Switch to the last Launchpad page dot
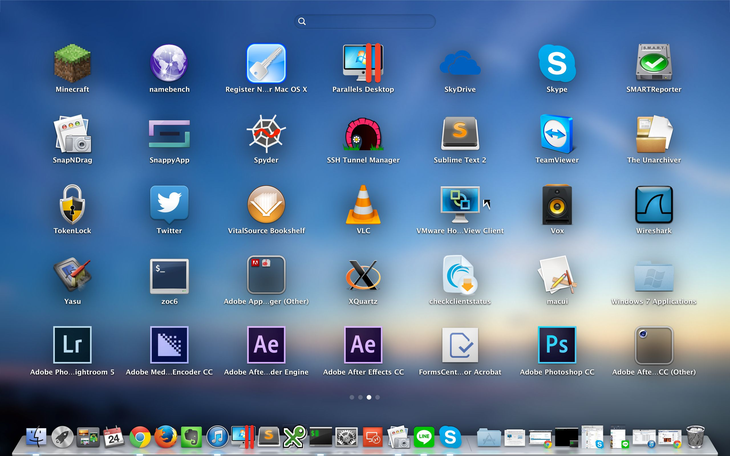The height and width of the screenshot is (456, 730). pyautogui.click(x=378, y=397)
